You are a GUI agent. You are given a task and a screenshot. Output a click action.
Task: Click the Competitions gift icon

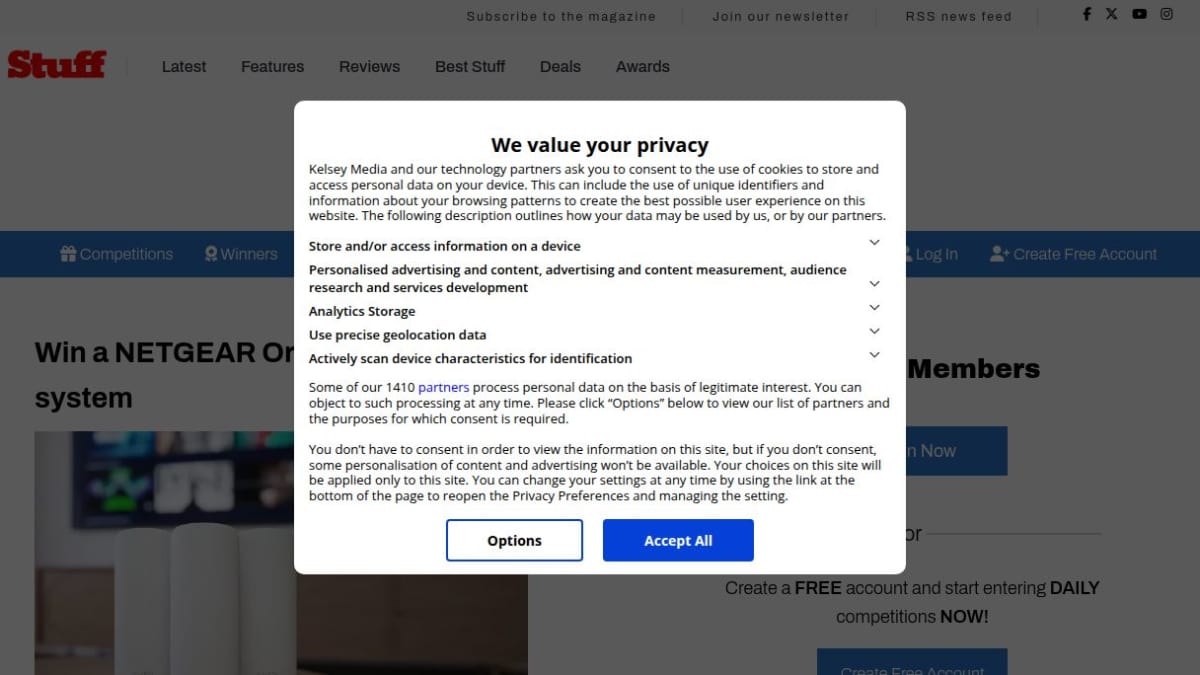pos(68,254)
